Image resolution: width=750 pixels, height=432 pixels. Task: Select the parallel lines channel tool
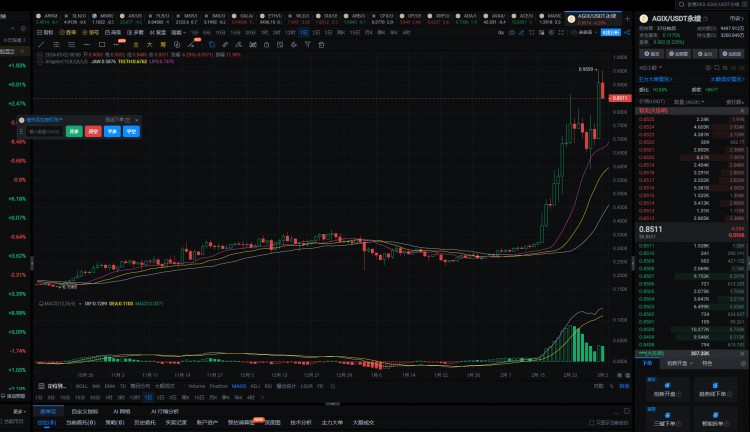click(x=56, y=44)
